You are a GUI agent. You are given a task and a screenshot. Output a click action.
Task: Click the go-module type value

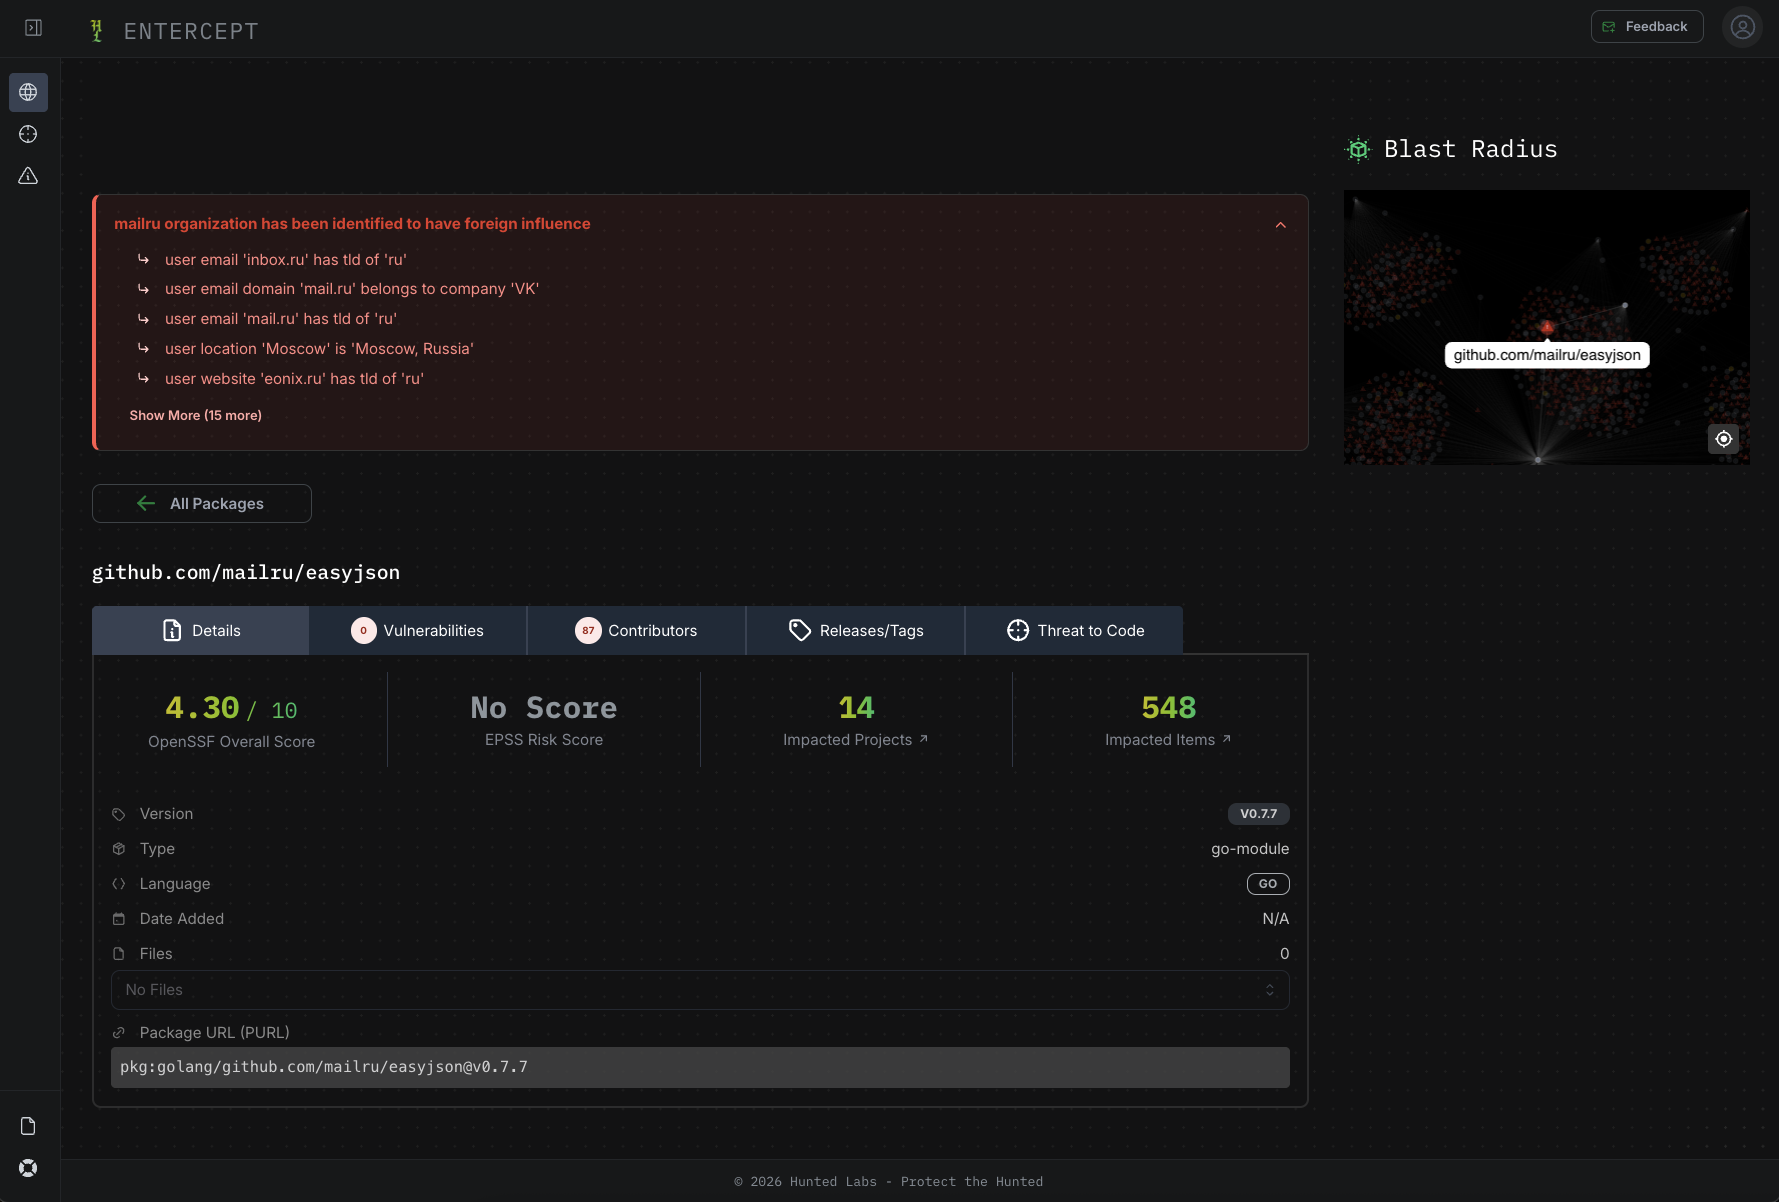(1250, 849)
